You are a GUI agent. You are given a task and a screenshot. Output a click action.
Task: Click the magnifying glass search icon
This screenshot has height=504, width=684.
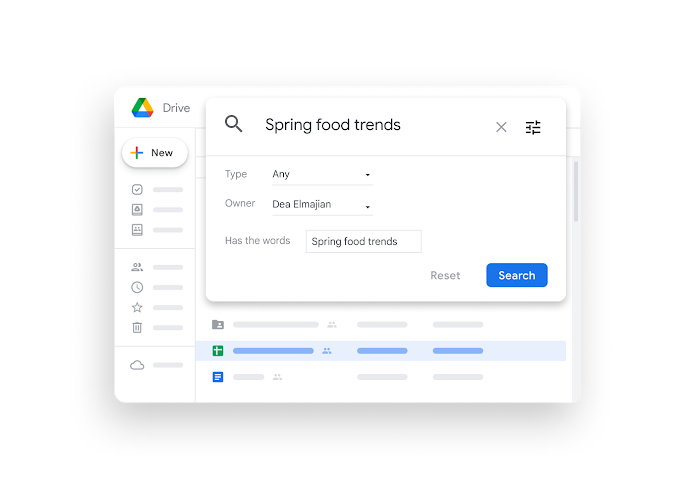pyautogui.click(x=233, y=124)
